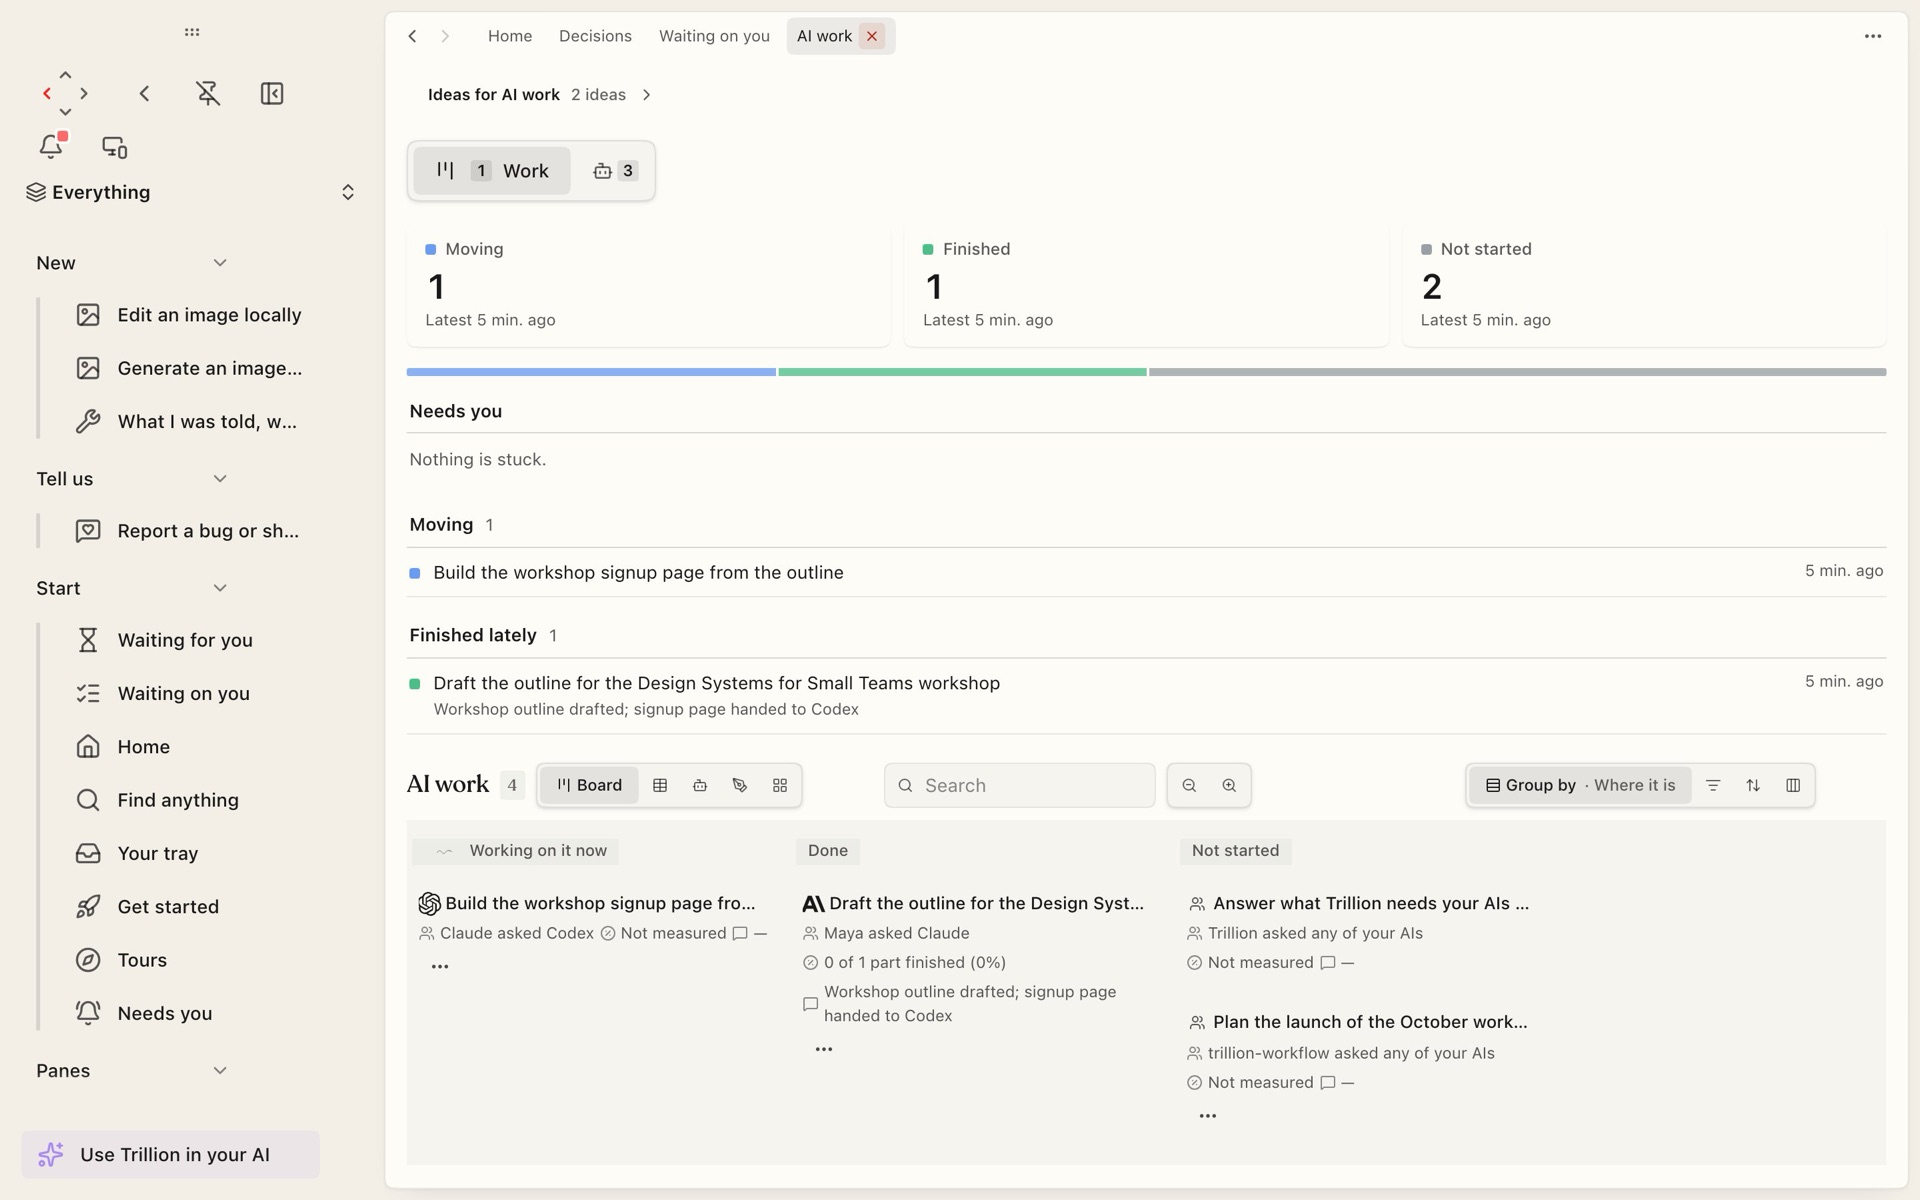
Task: Open the columns layout icon
Action: click(1793, 785)
